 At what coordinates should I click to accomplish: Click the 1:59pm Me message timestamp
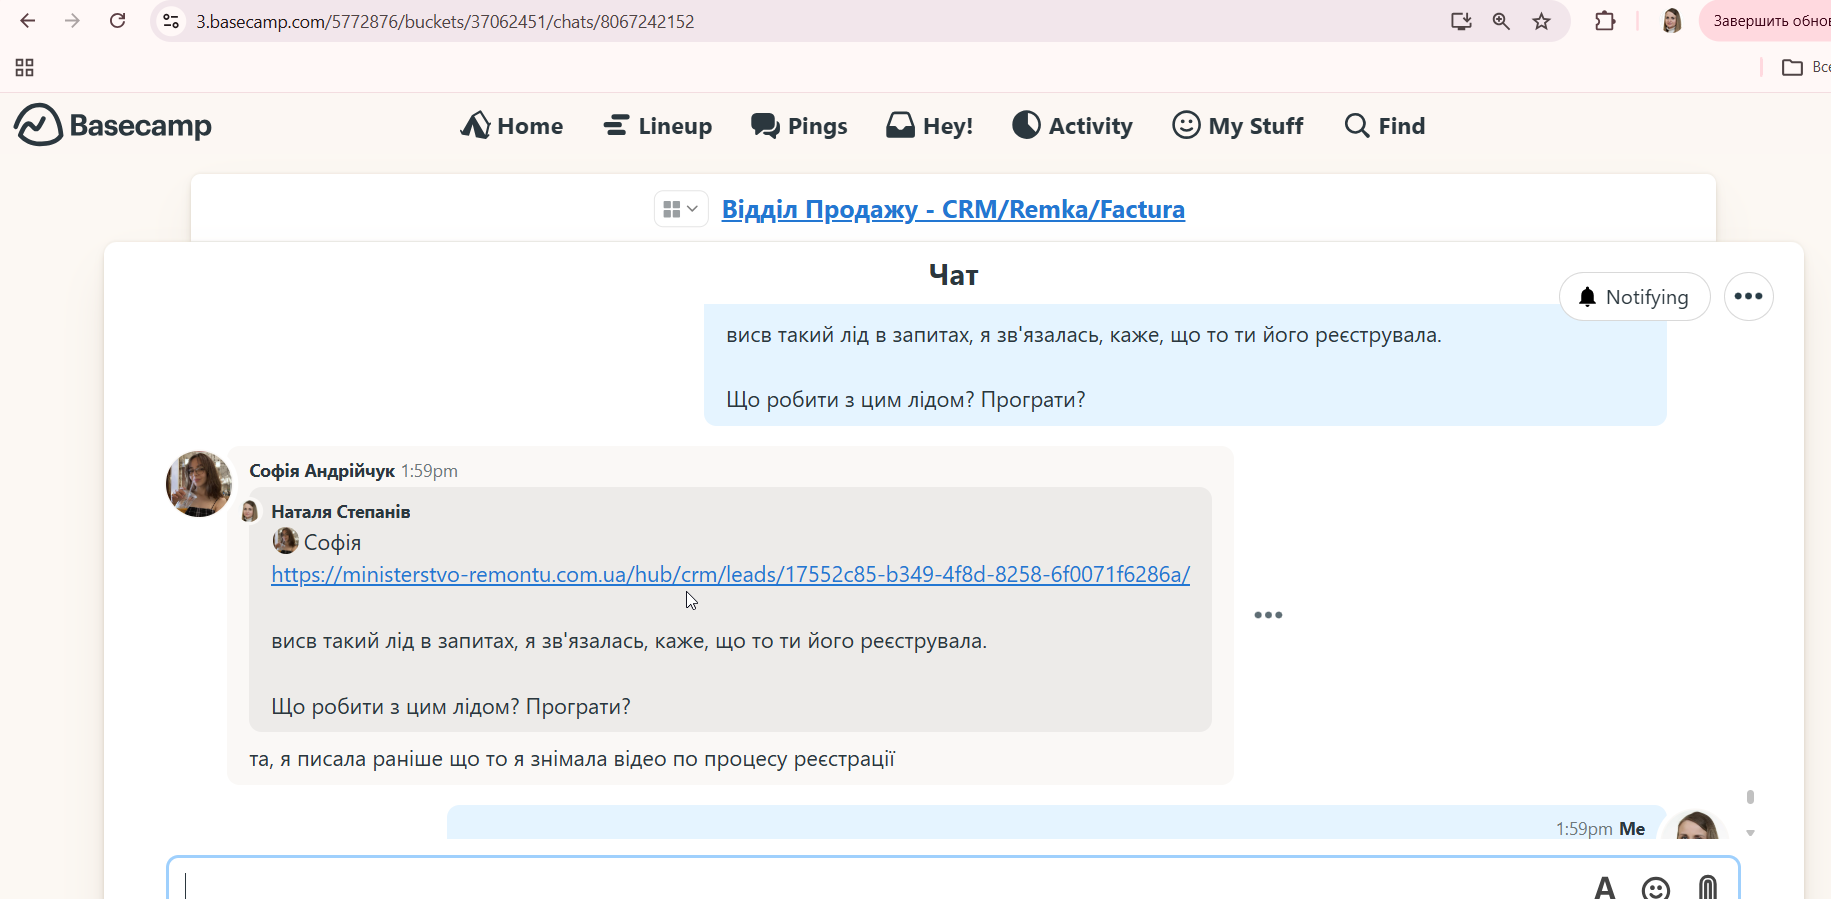(1584, 829)
